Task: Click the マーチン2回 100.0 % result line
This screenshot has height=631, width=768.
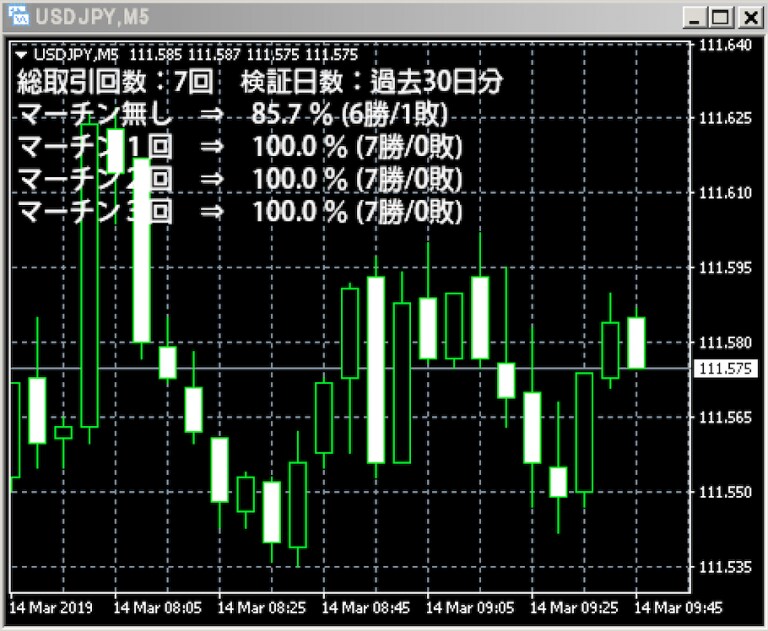Action: coord(240,179)
